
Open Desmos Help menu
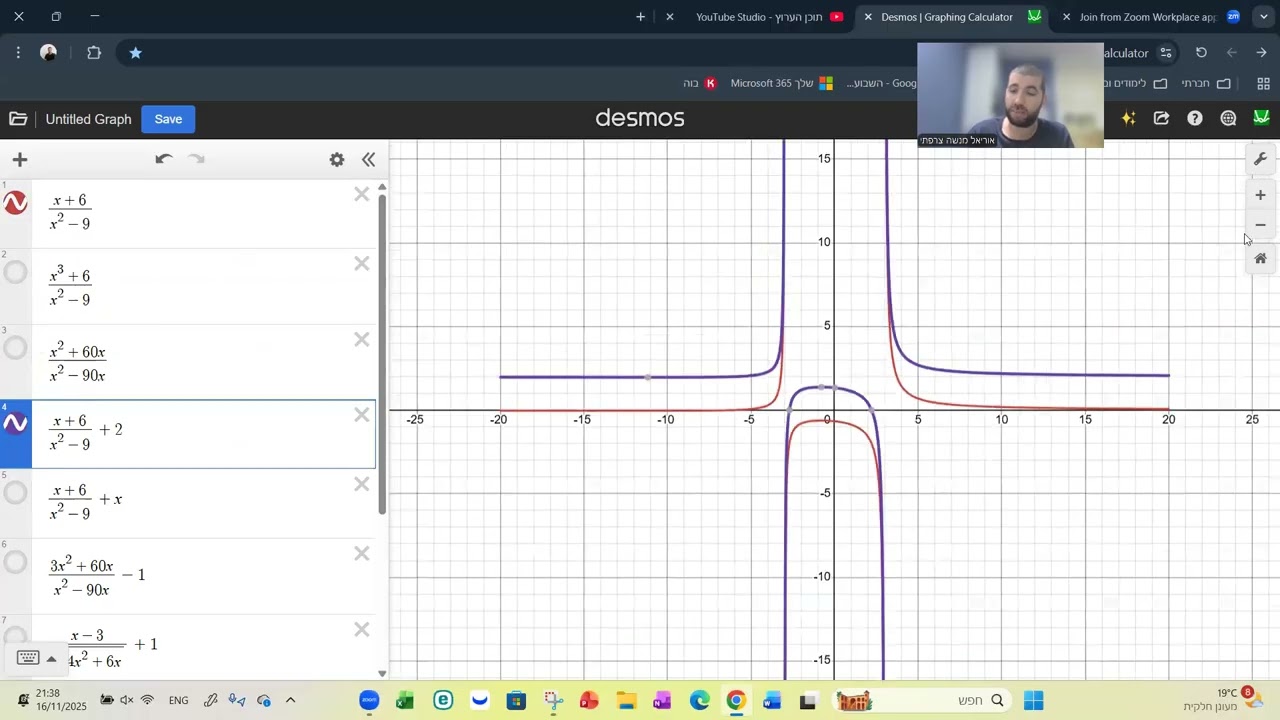point(1194,118)
